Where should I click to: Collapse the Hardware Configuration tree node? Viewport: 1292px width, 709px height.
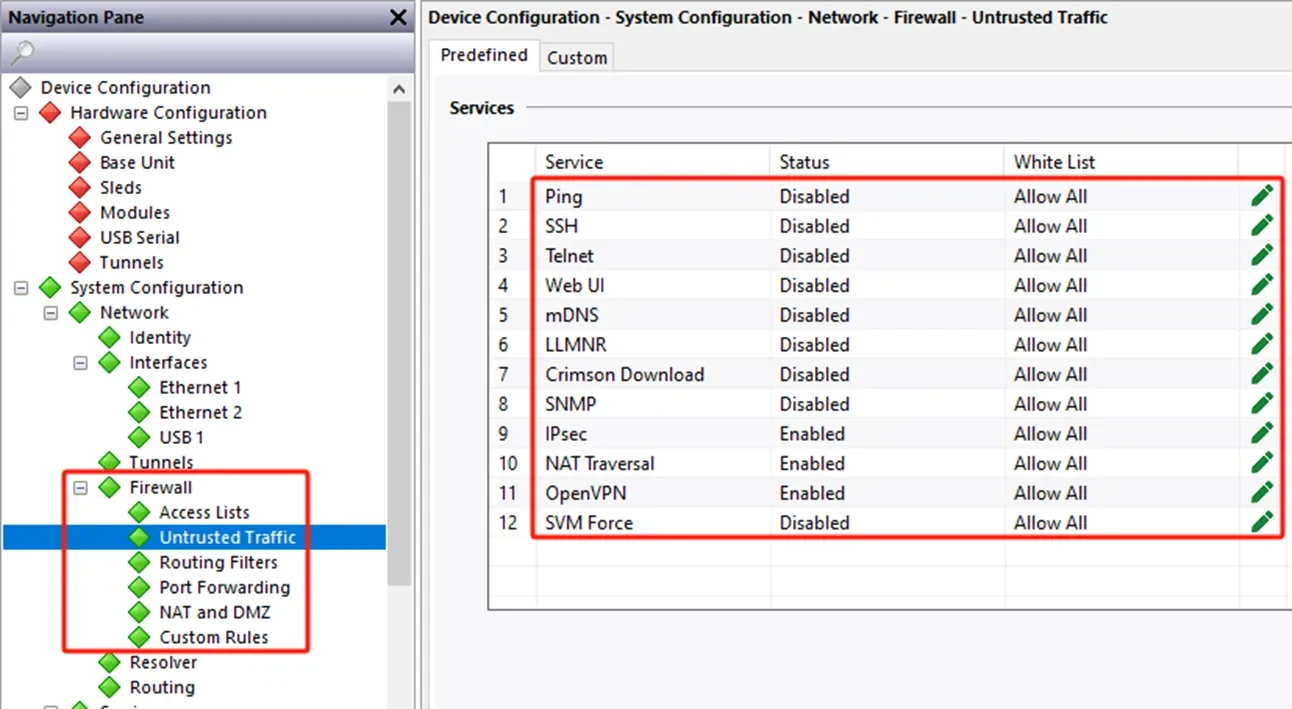tap(20, 113)
